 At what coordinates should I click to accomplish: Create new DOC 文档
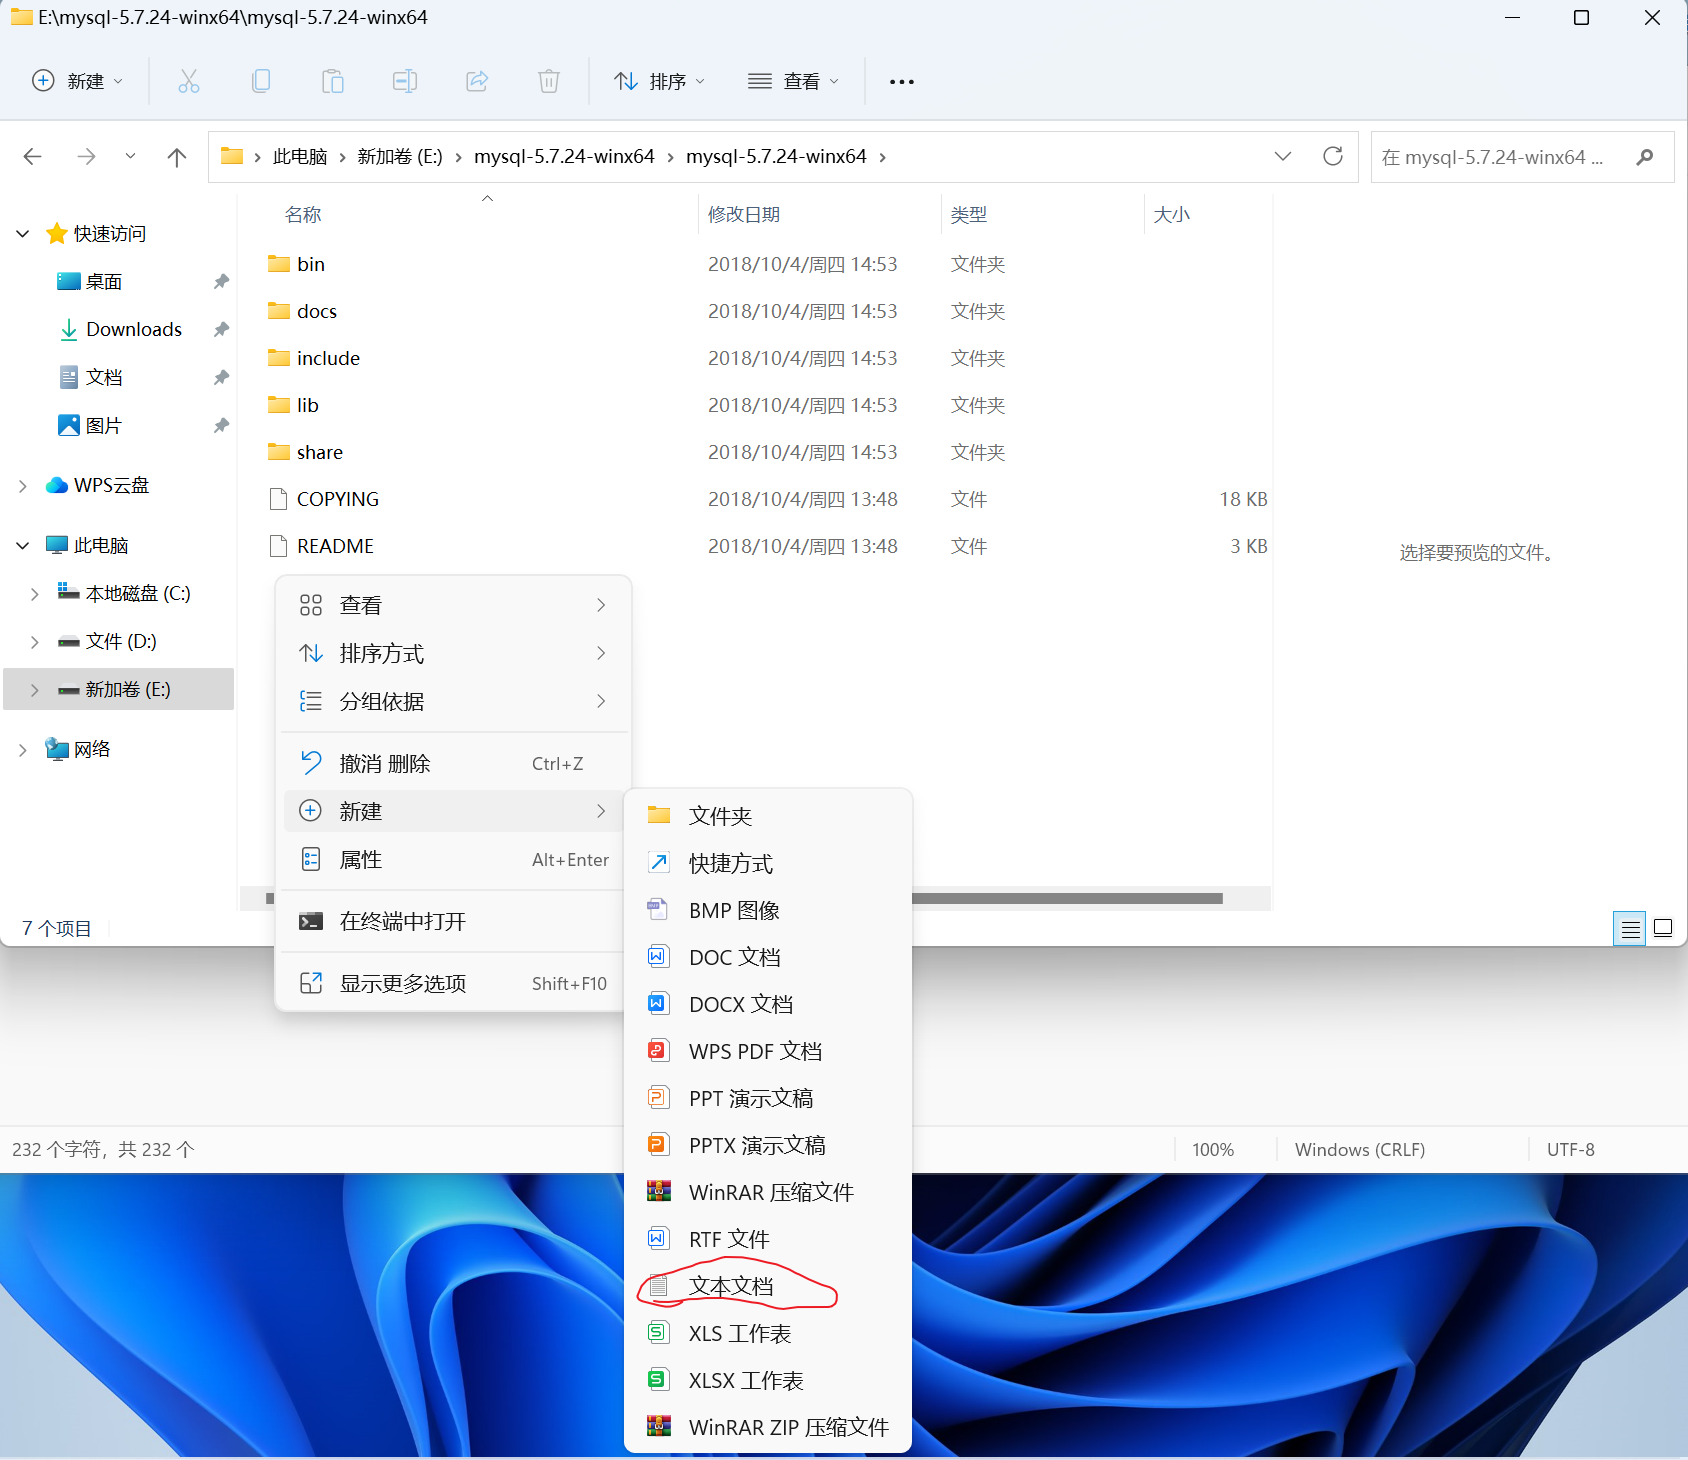[x=768, y=957]
